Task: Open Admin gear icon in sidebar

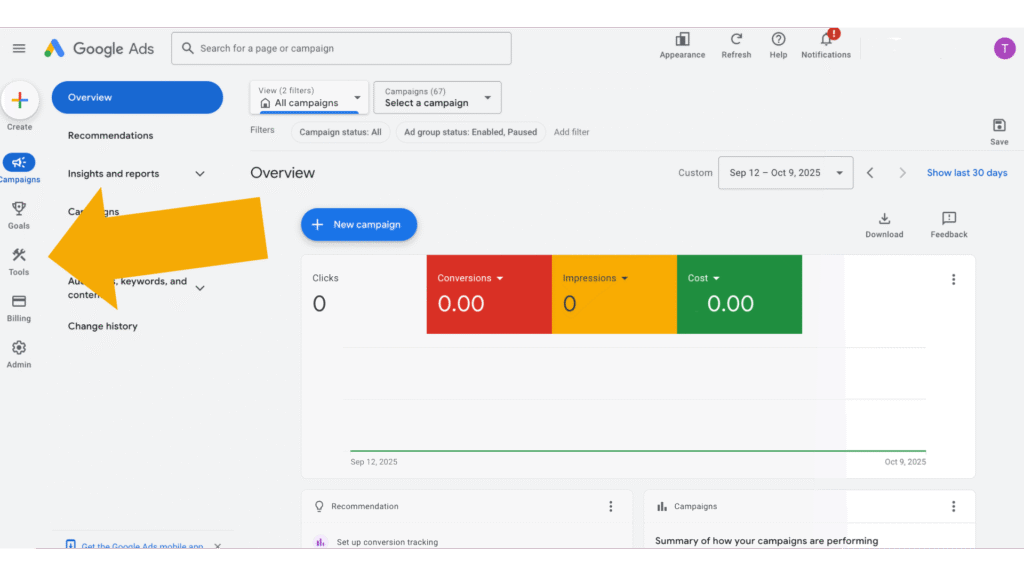Action: 19,348
